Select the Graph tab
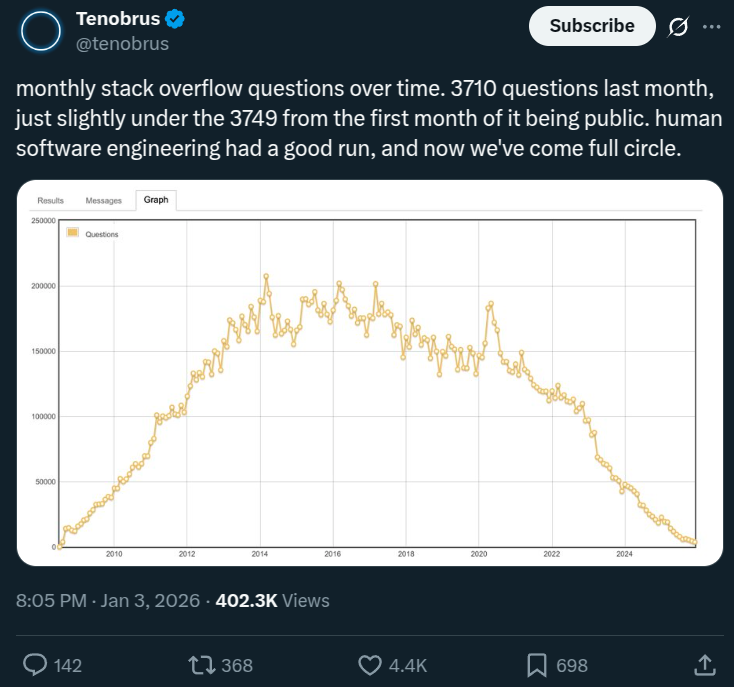The image size is (734, 687). click(156, 200)
